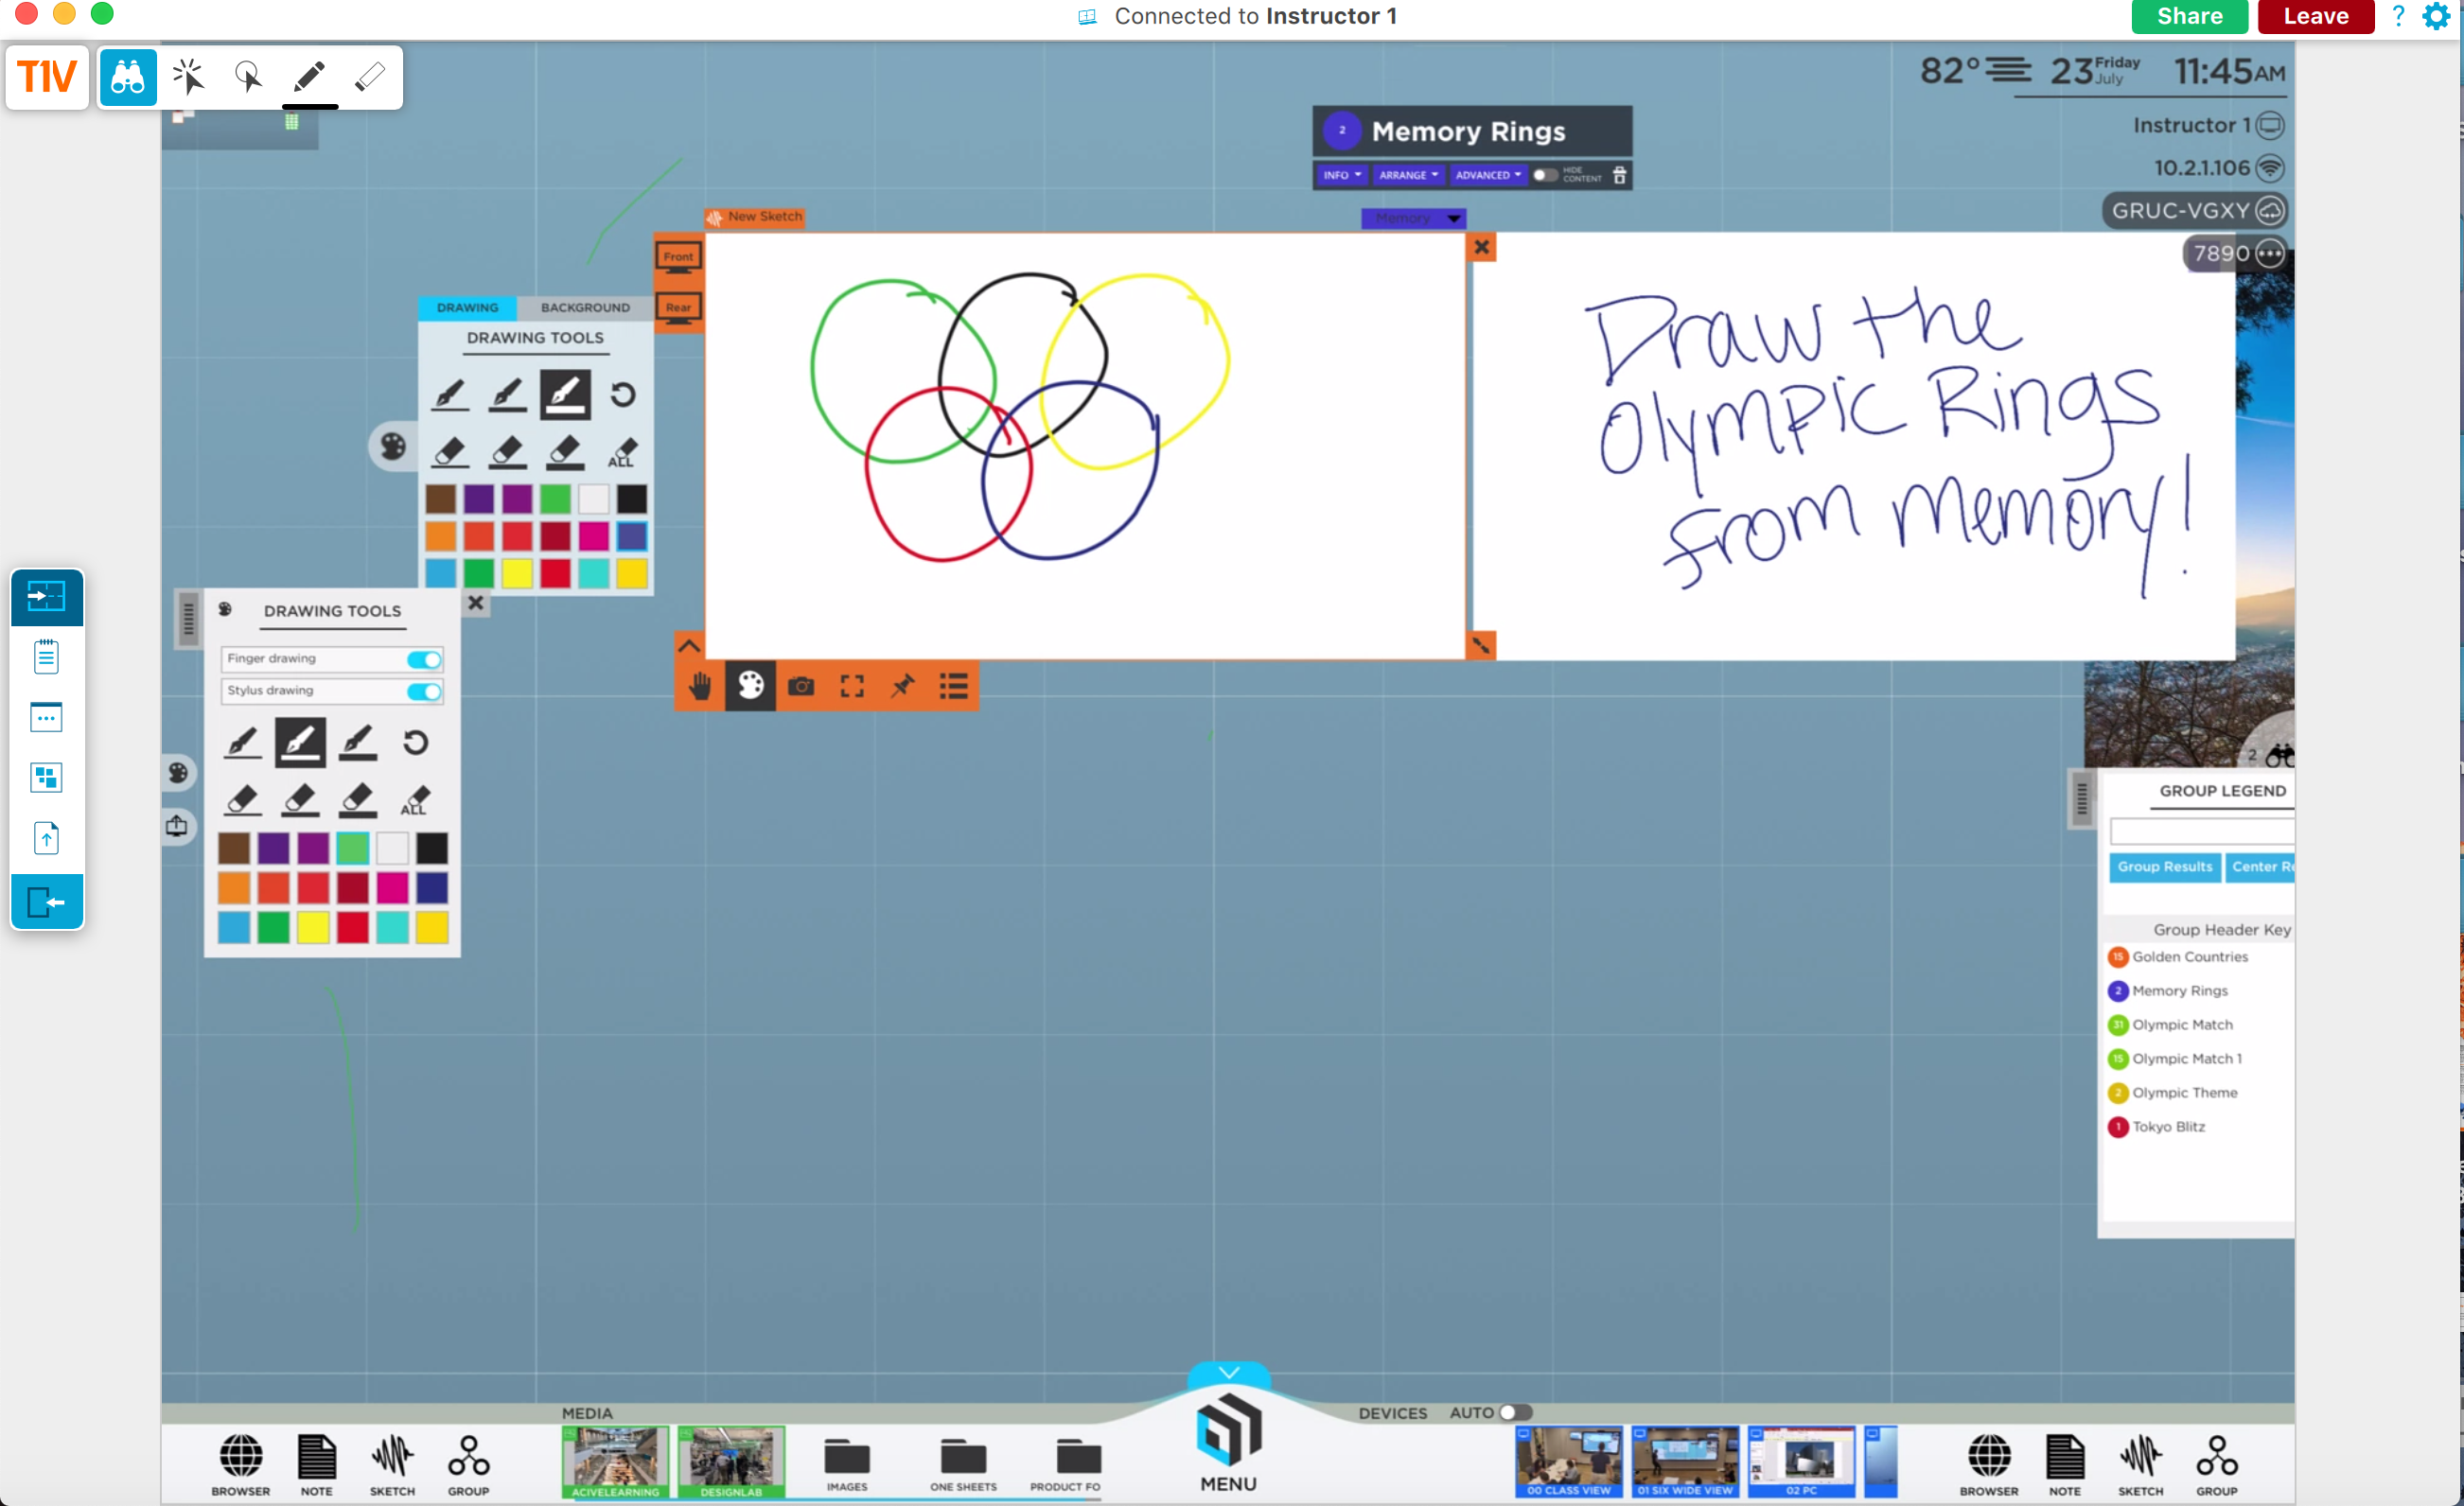The width and height of the screenshot is (2464, 1506).
Task: Click the settings gear icon at top right
Action: coord(2437,16)
